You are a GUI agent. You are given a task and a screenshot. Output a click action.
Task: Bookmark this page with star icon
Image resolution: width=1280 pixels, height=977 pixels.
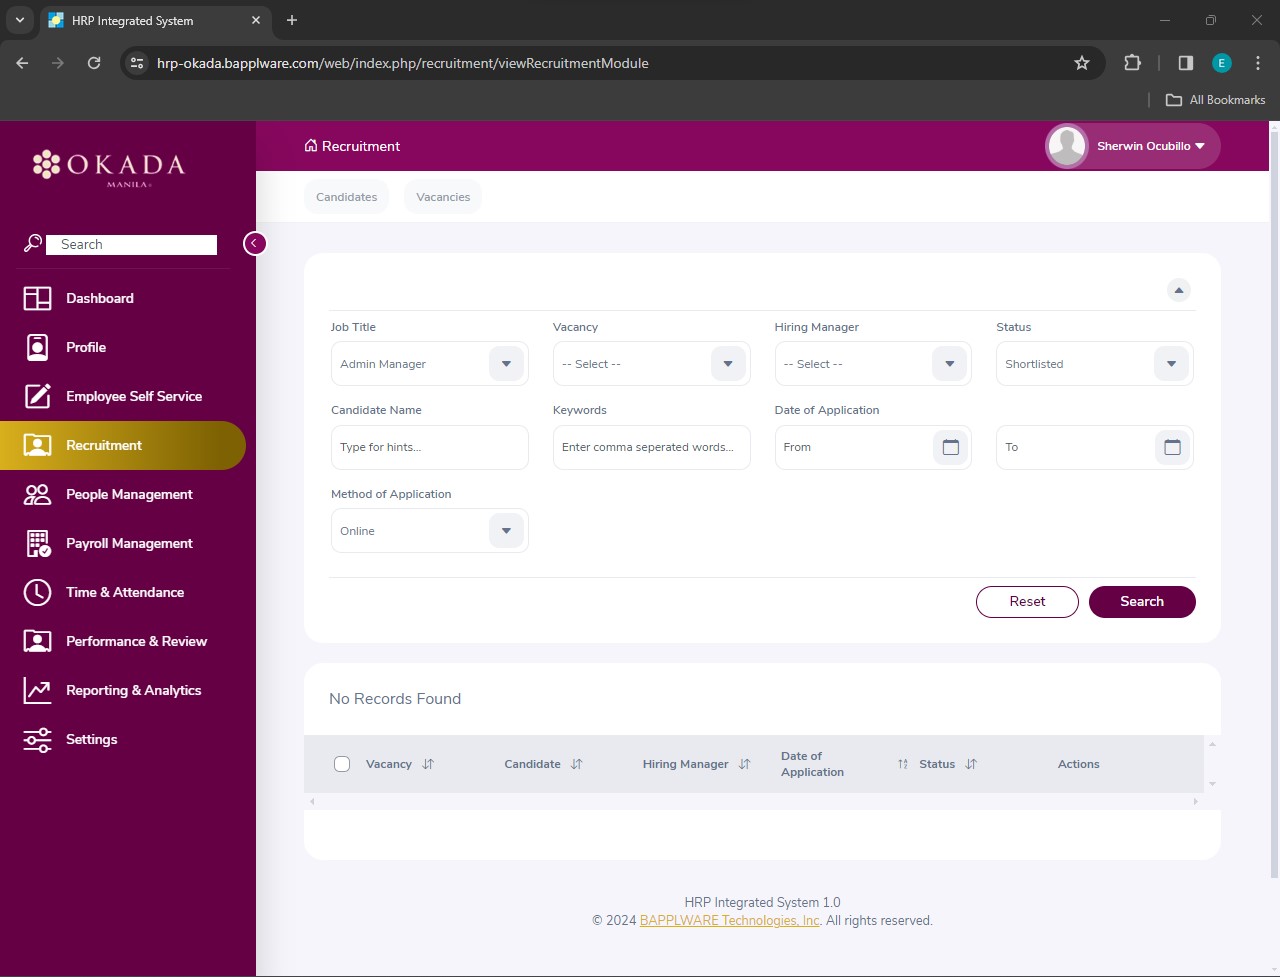tap(1081, 63)
